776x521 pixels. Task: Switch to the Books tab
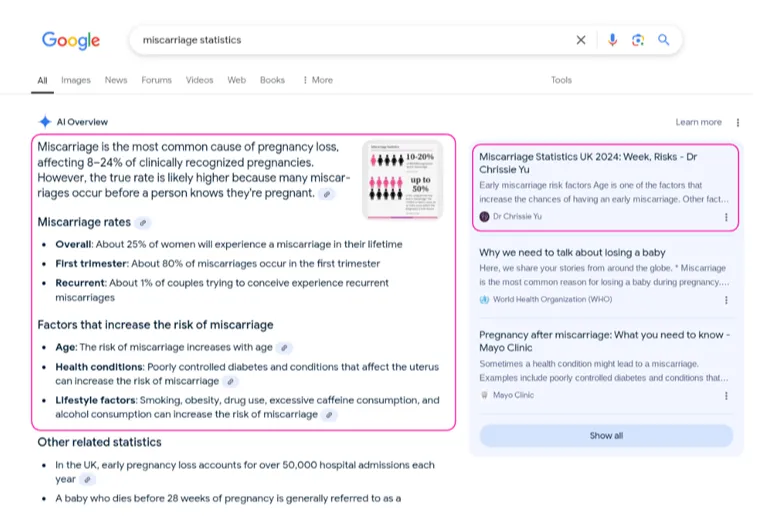272,80
